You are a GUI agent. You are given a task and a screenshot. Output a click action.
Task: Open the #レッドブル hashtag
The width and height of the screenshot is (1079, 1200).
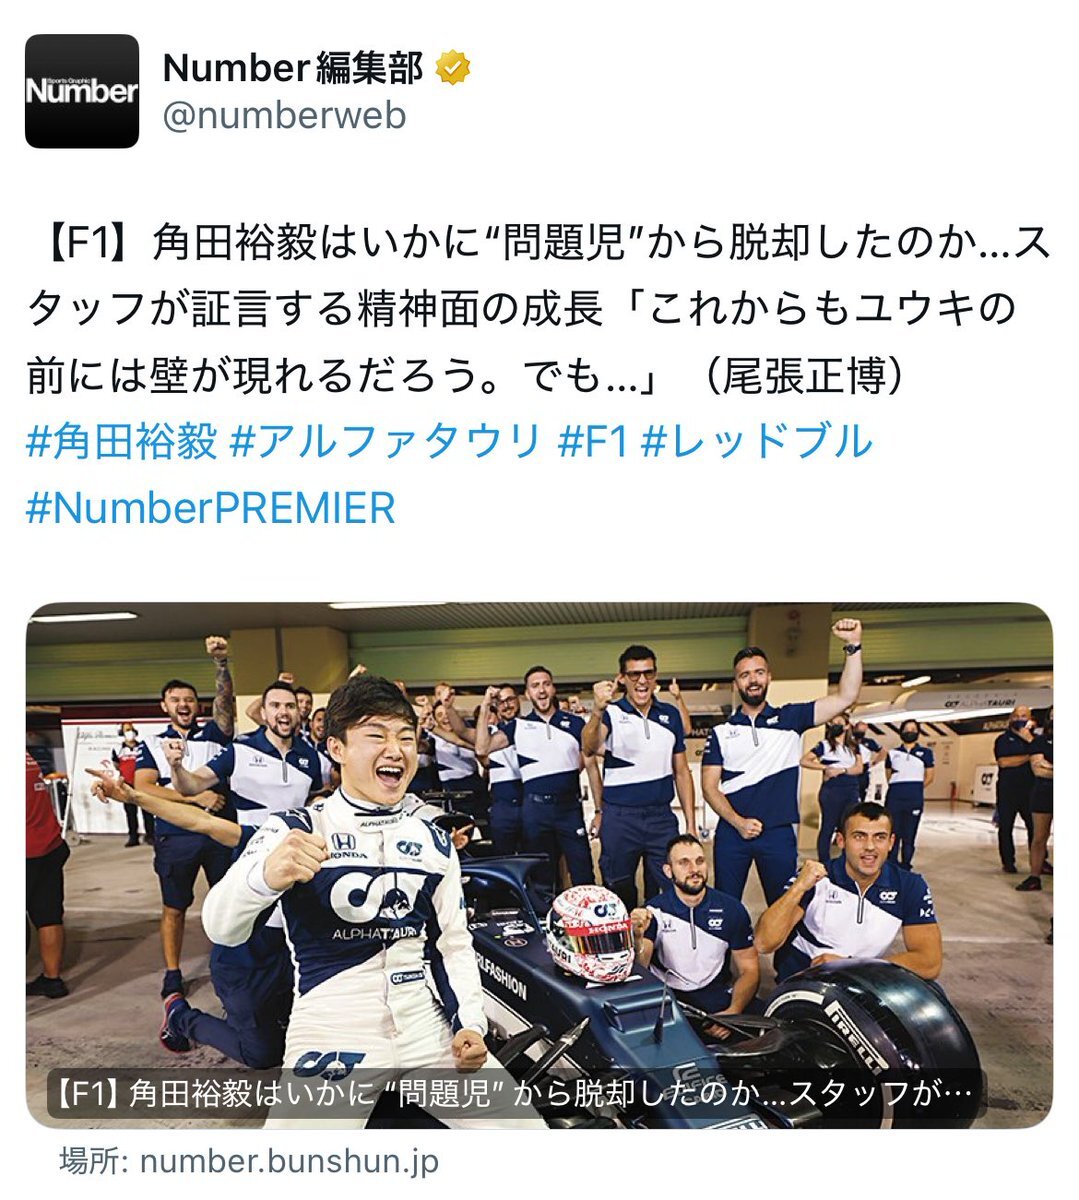(758, 442)
